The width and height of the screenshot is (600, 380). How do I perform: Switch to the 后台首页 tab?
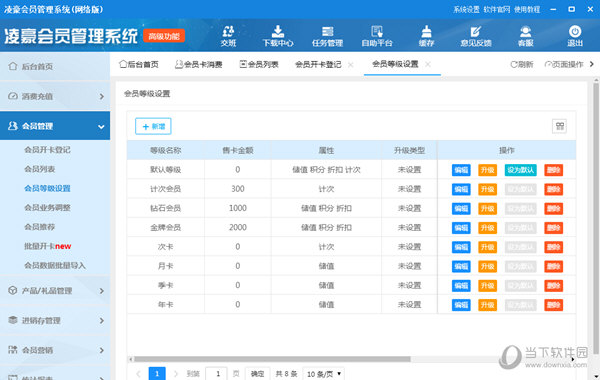139,64
